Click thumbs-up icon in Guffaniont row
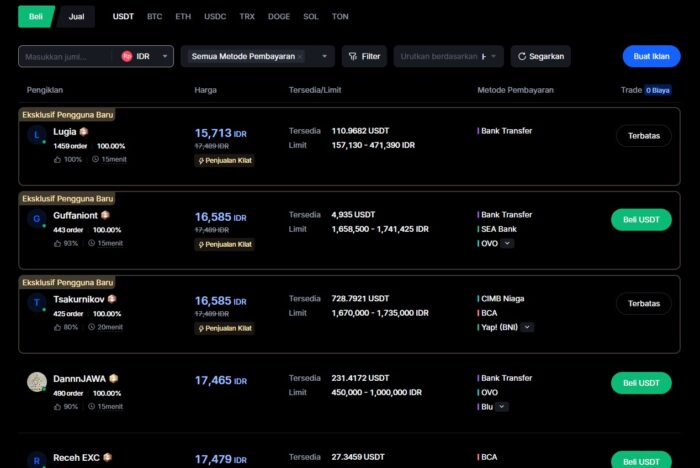 57,243
